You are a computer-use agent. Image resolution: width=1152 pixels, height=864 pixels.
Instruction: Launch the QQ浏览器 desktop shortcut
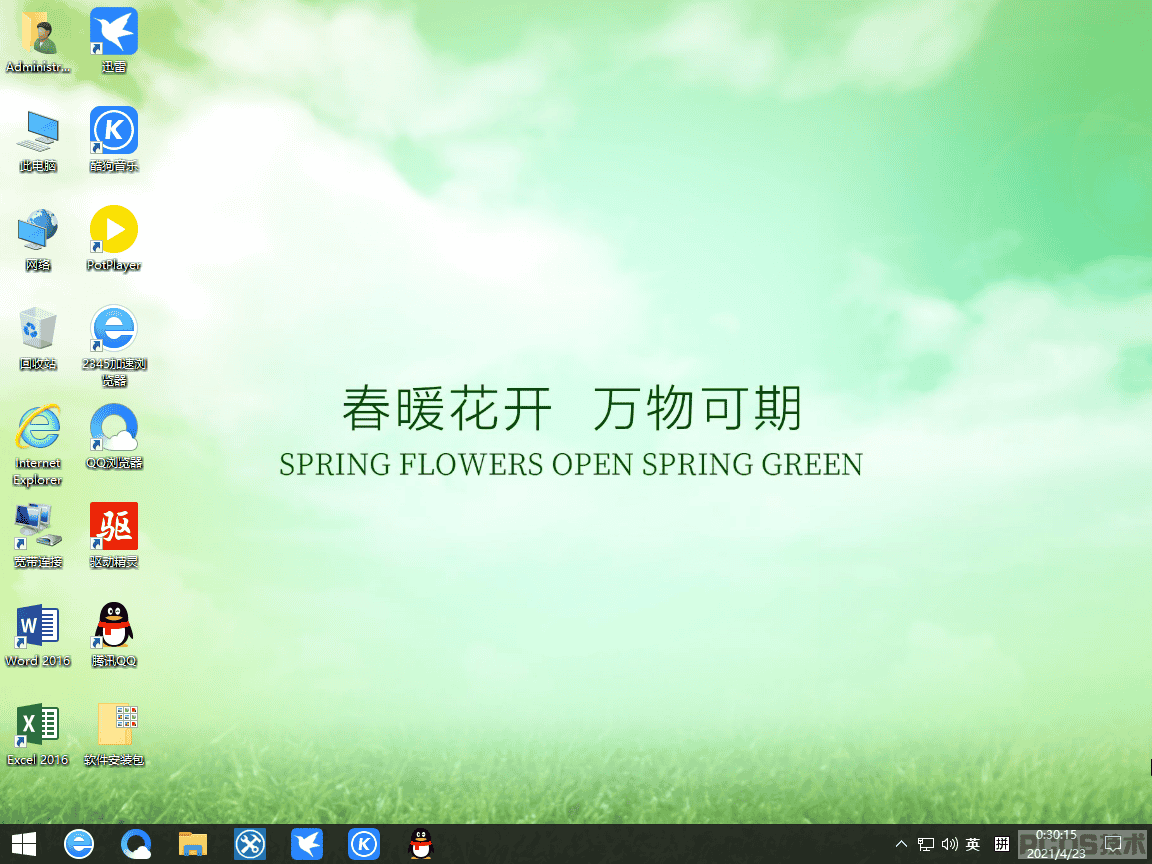(114, 437)
